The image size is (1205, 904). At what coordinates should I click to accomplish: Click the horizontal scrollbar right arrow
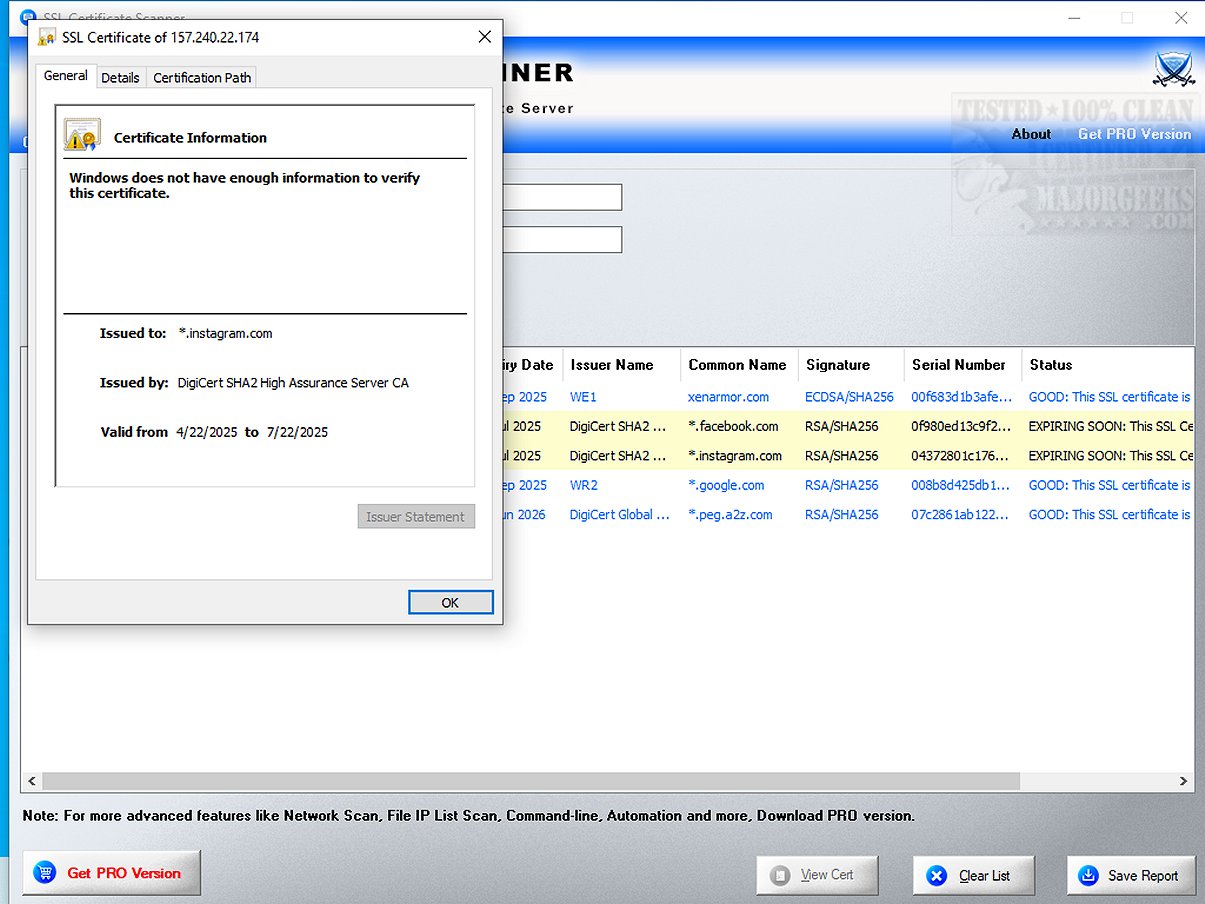(1184, 781)
